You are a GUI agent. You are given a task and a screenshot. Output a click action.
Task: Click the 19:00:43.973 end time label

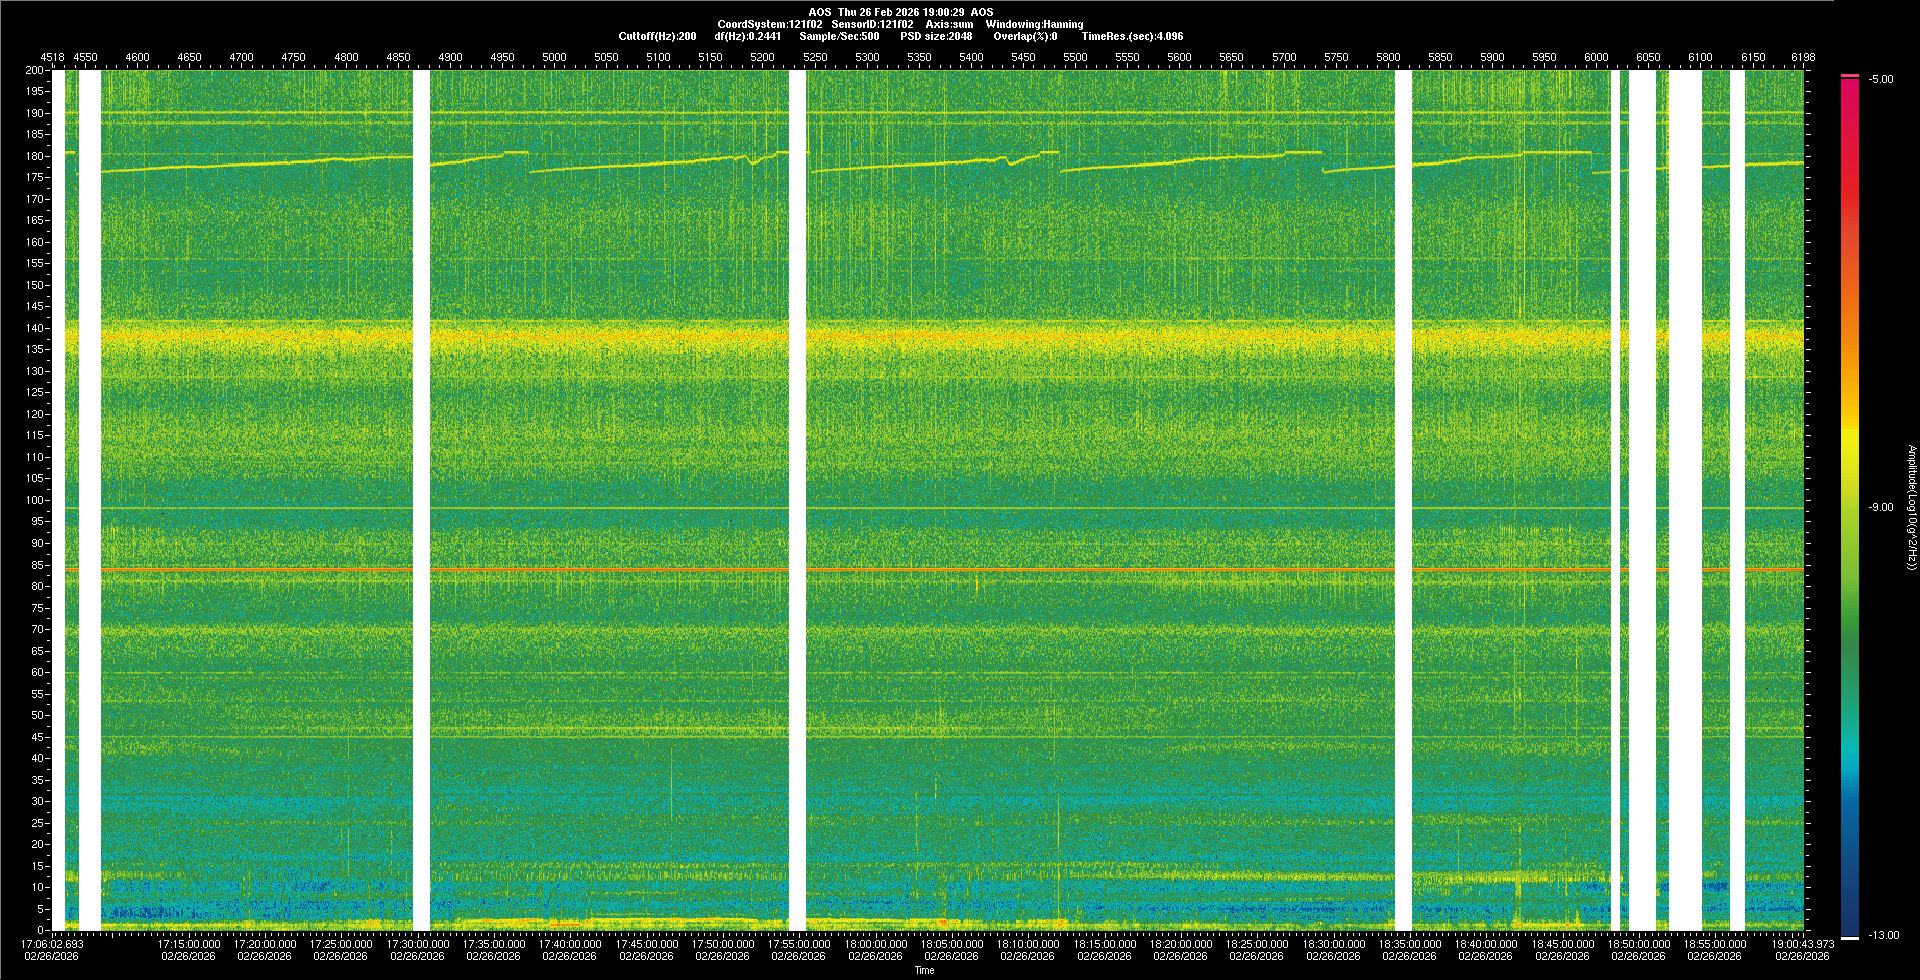coord(1803,944)
